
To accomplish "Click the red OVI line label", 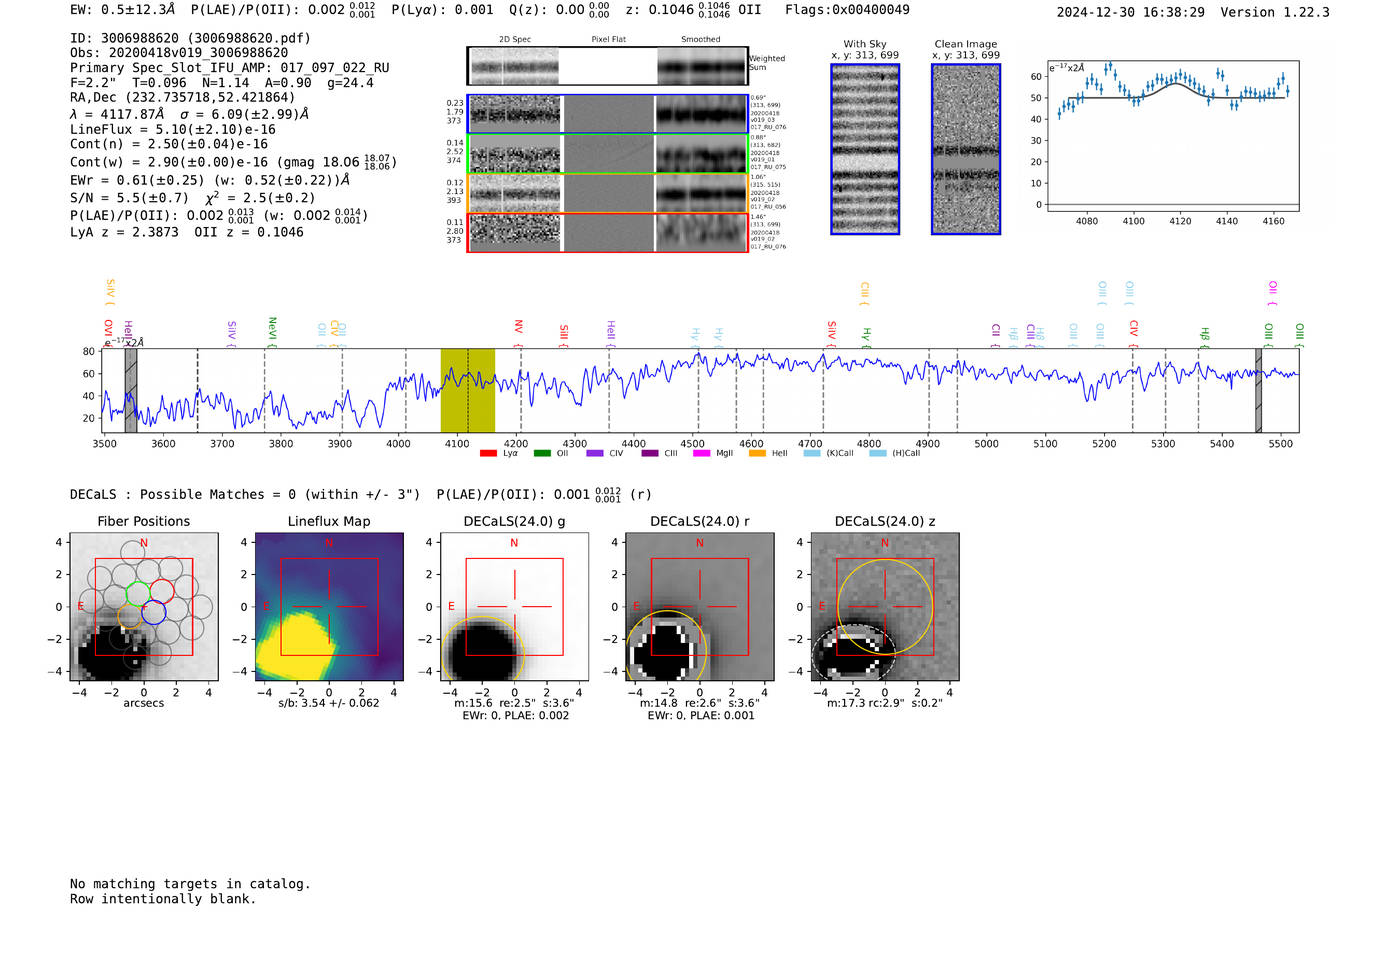I will click(109, 333).
